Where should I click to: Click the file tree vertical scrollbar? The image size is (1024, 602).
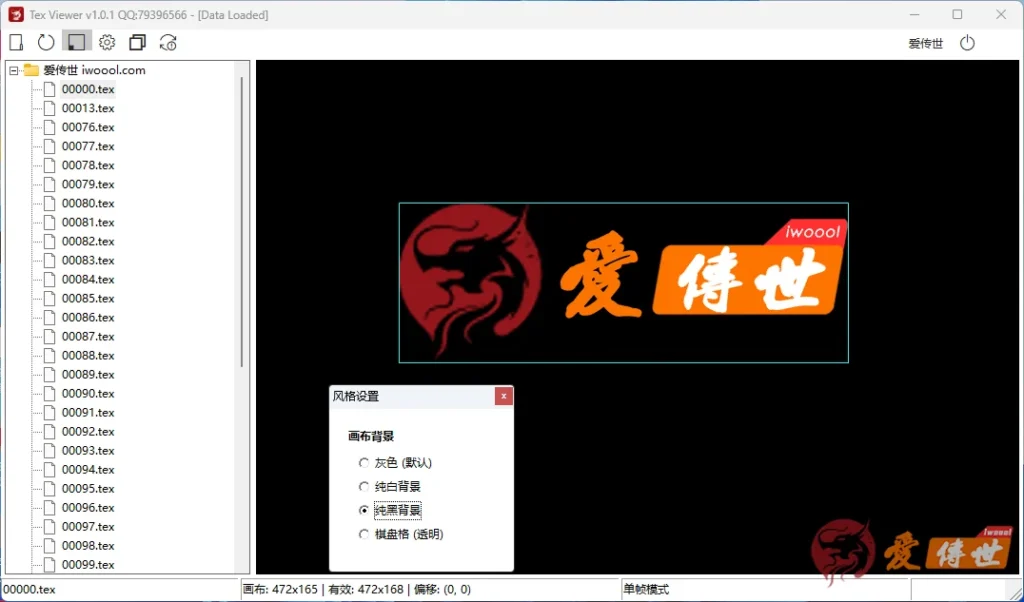pyautogui.click(x=242, y=222)
